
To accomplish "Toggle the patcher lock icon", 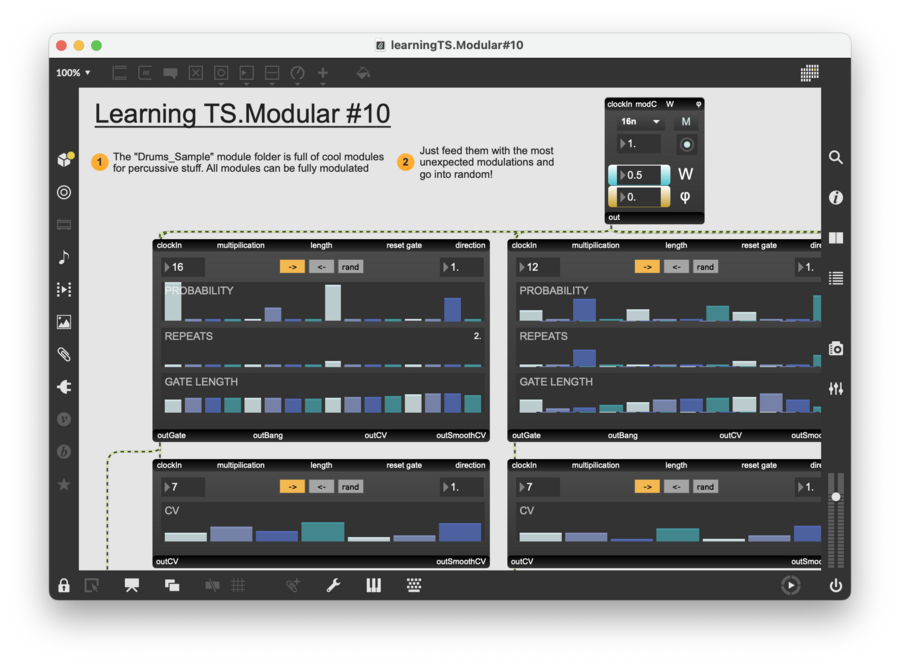I will [x=64, y=585].
